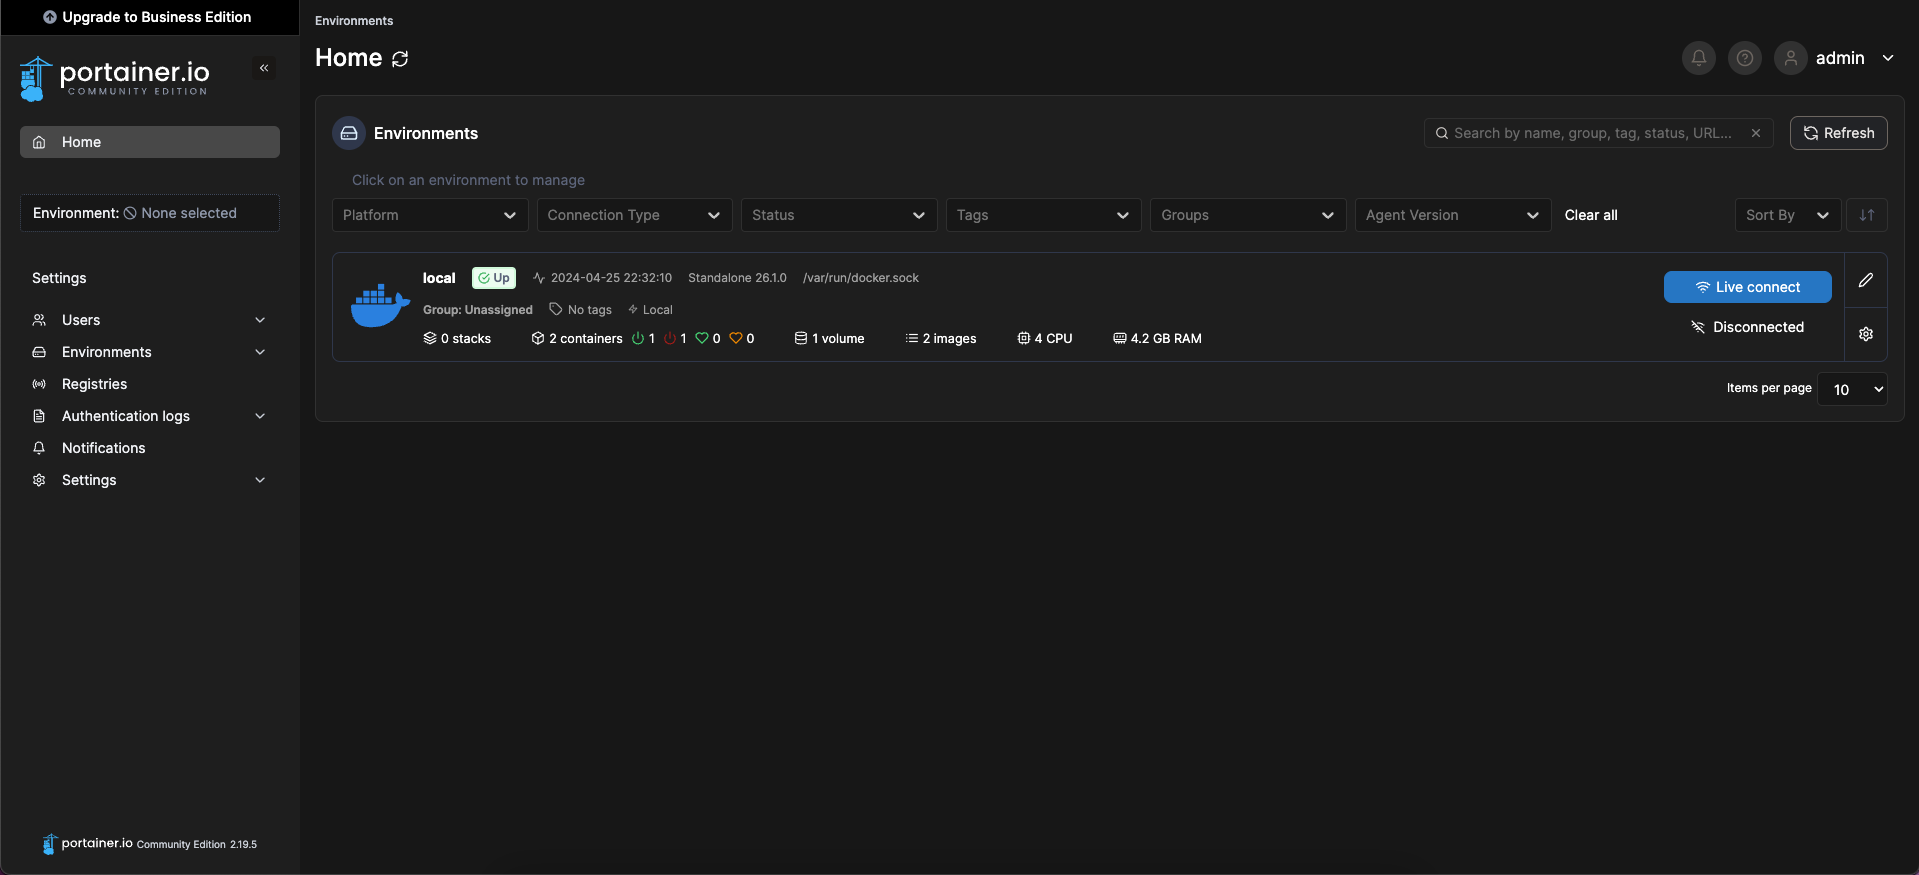The image size is (1919, 875).
Task: Click the red stopped containers power icon
Action: click(x=670, y=338)
